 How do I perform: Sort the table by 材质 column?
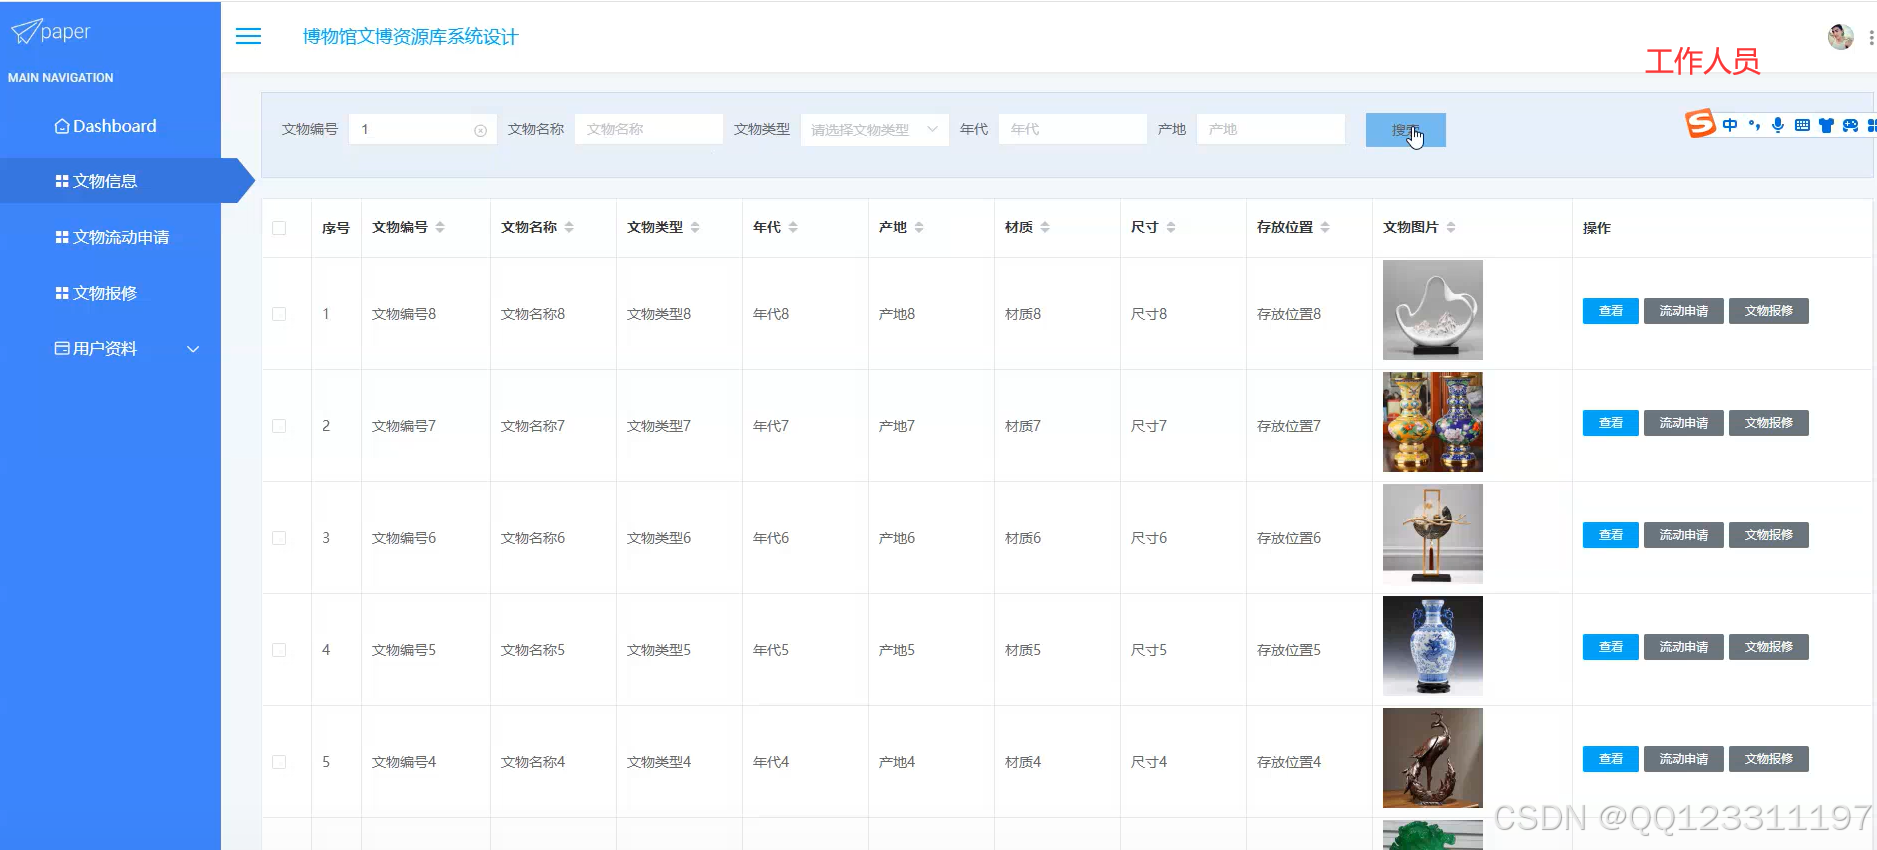tap(1045, 228)
